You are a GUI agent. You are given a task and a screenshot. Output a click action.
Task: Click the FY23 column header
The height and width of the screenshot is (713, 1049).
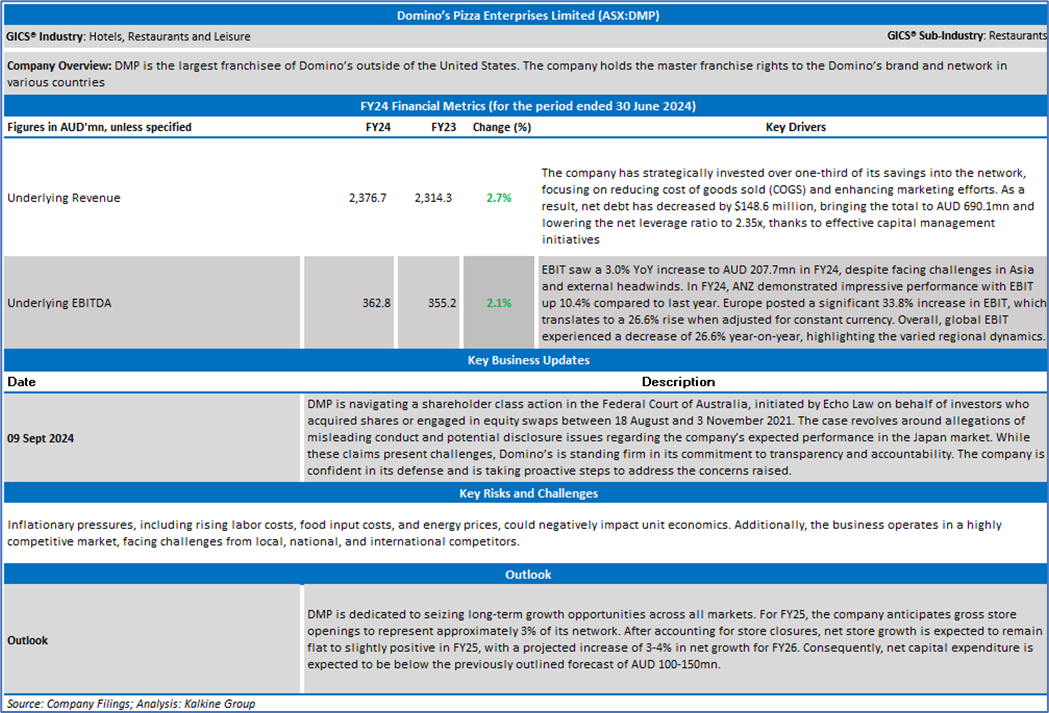[444, 127]
